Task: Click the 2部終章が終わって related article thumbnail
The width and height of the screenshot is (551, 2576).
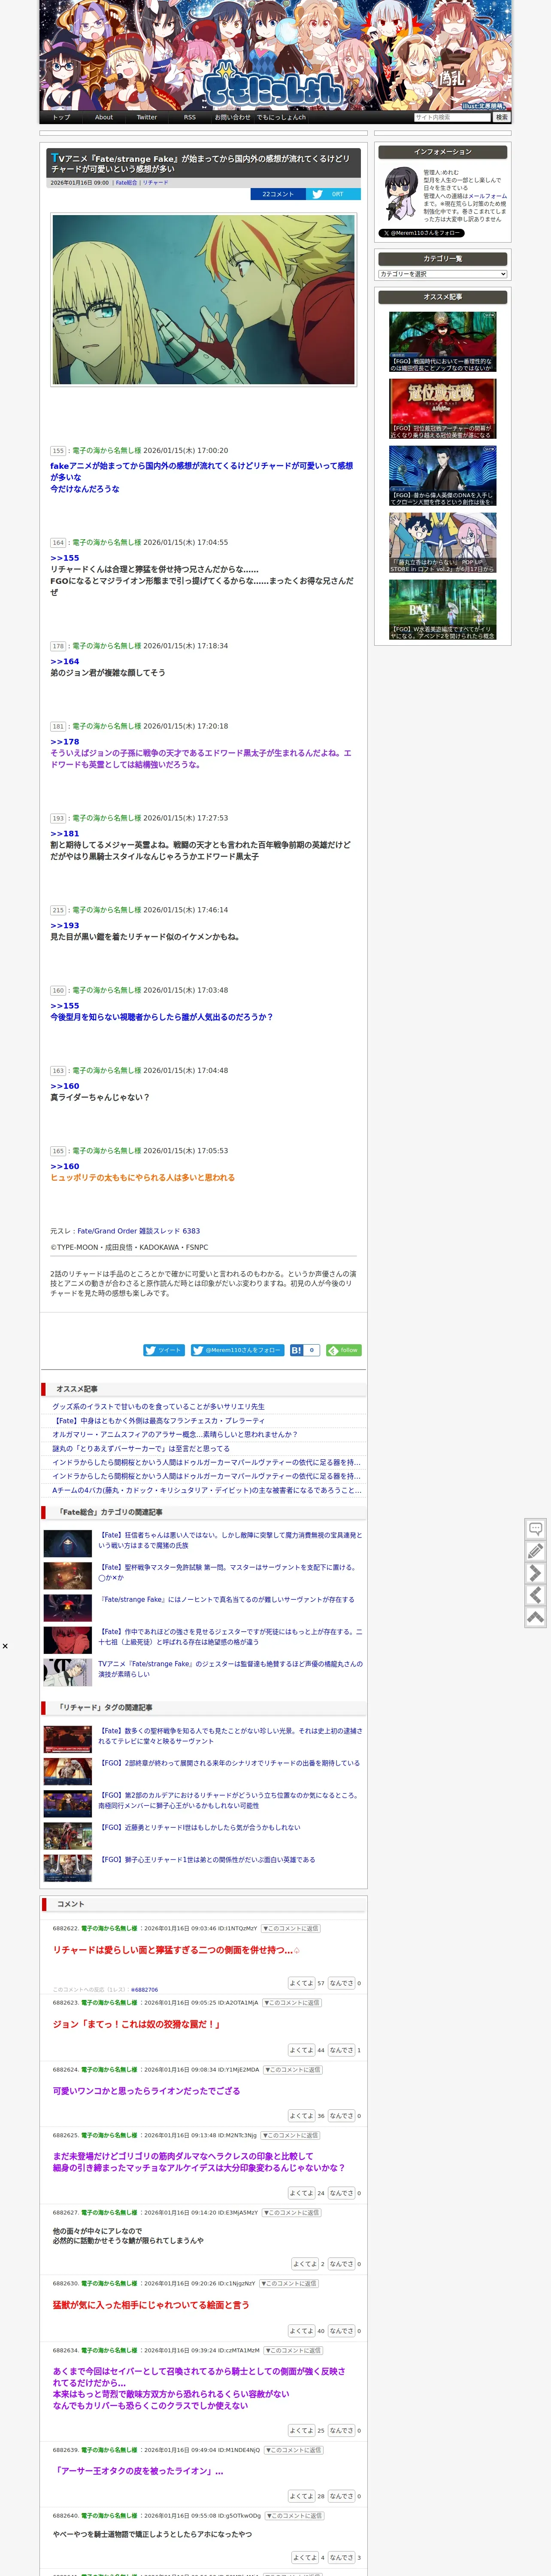Action: pyautogui.click(x=68, y=1772)
